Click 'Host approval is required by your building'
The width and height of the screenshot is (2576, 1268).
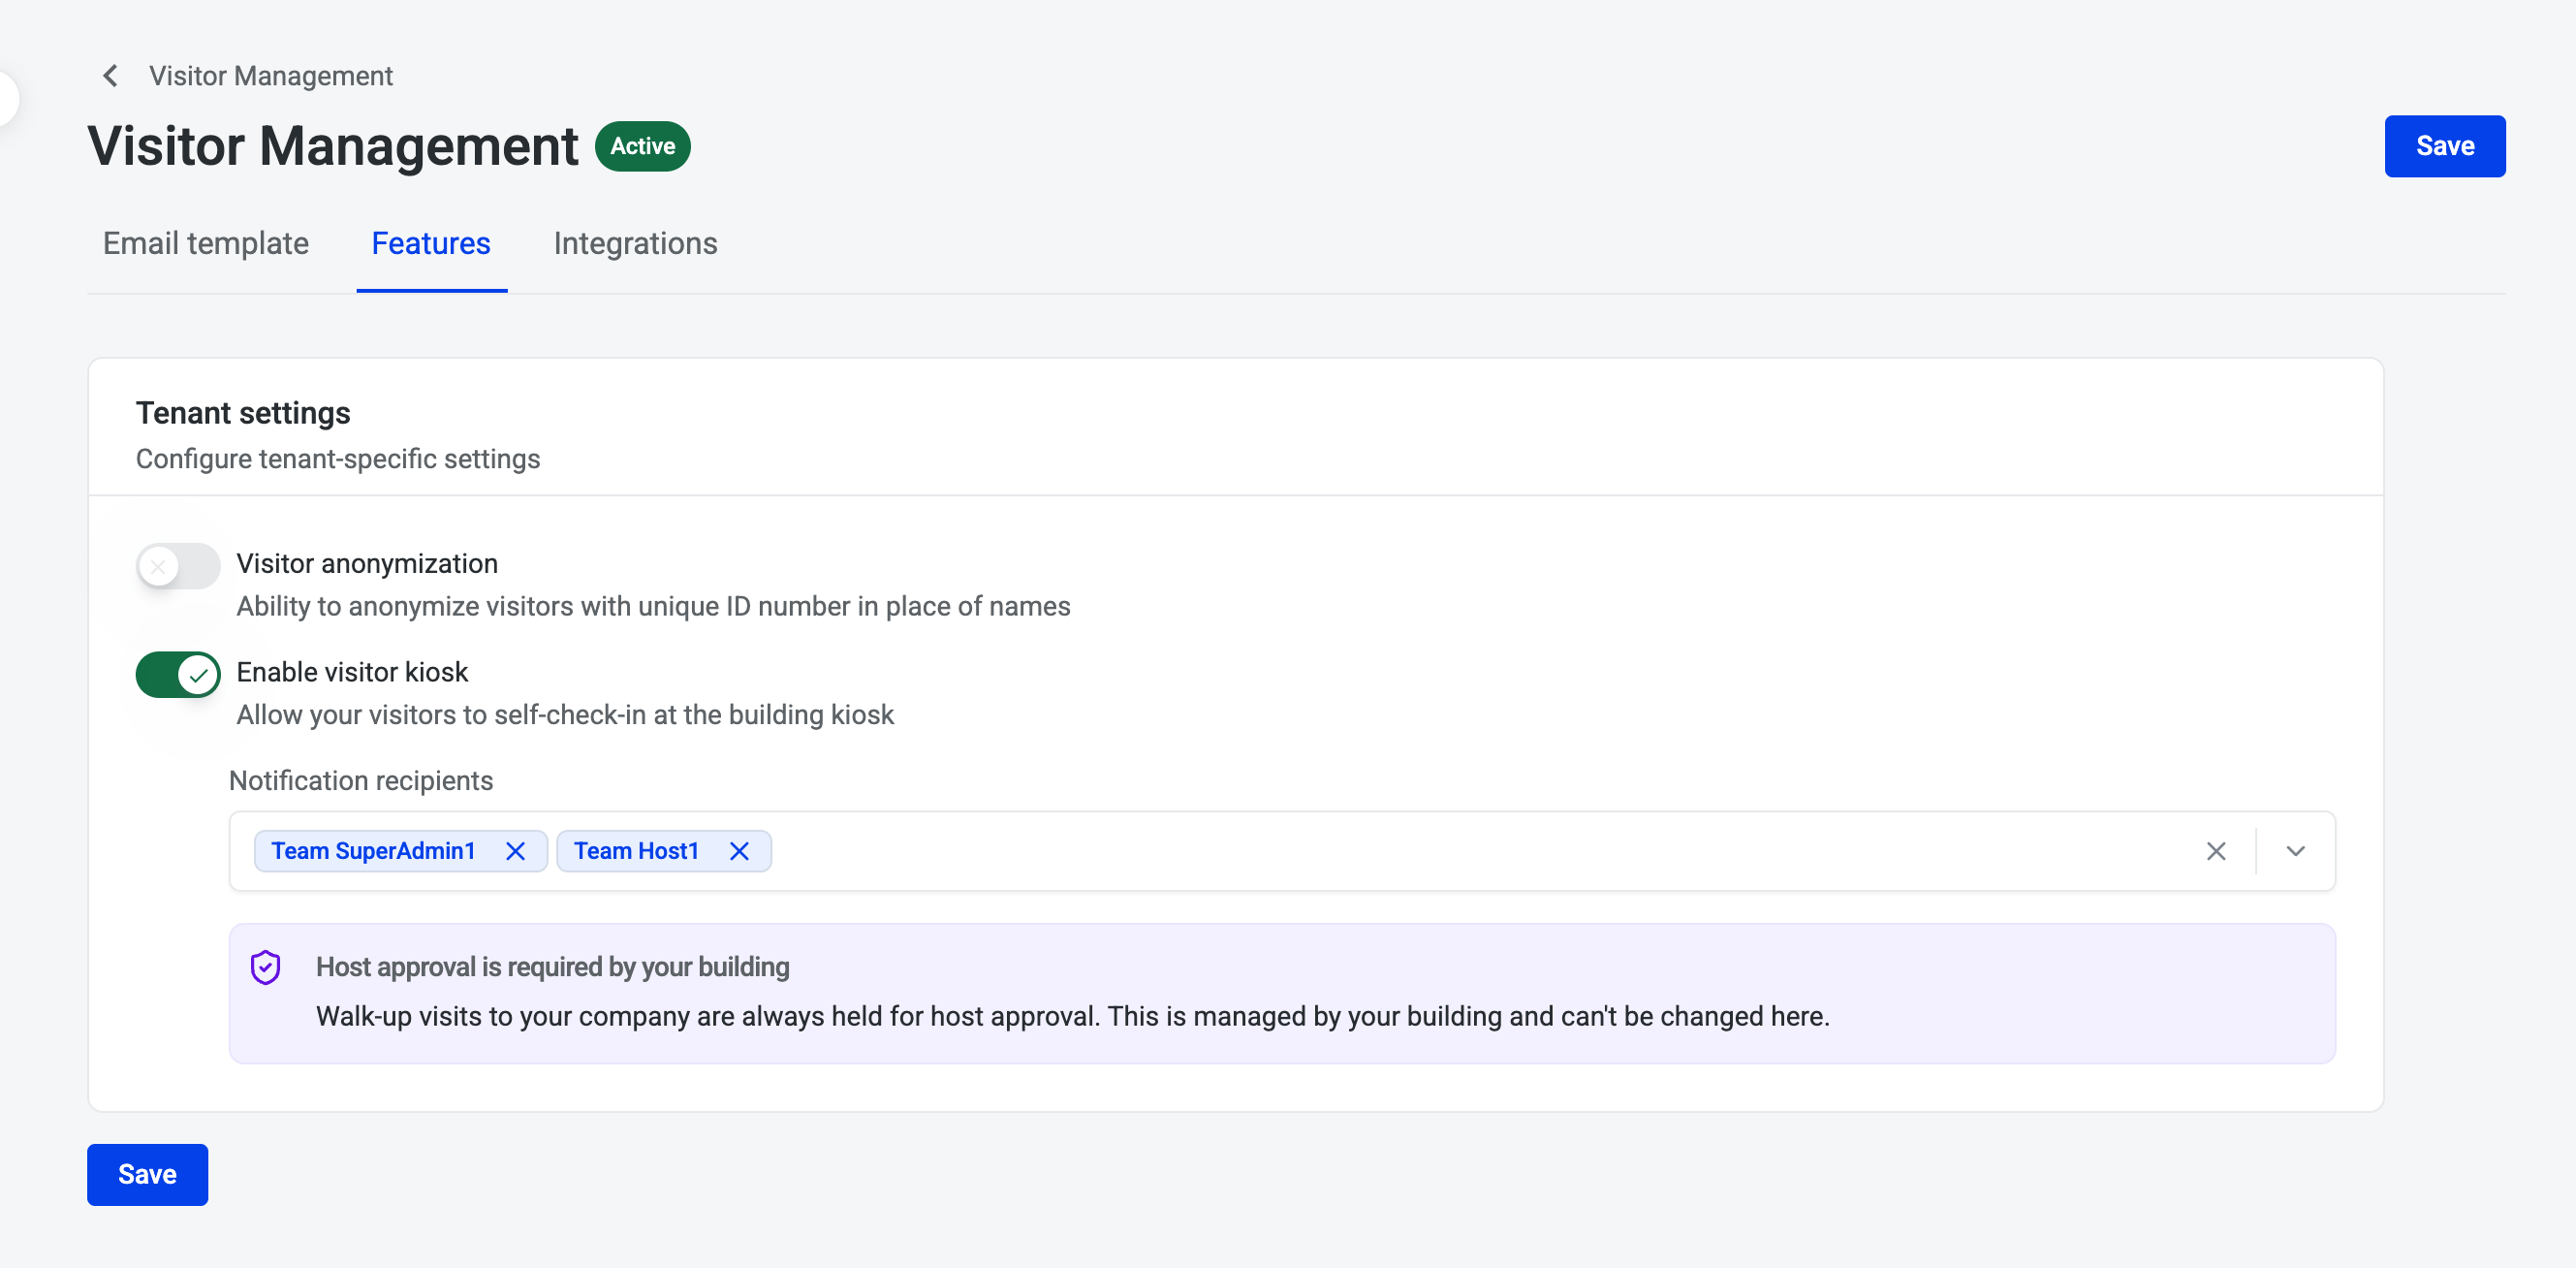click(553, 967)
